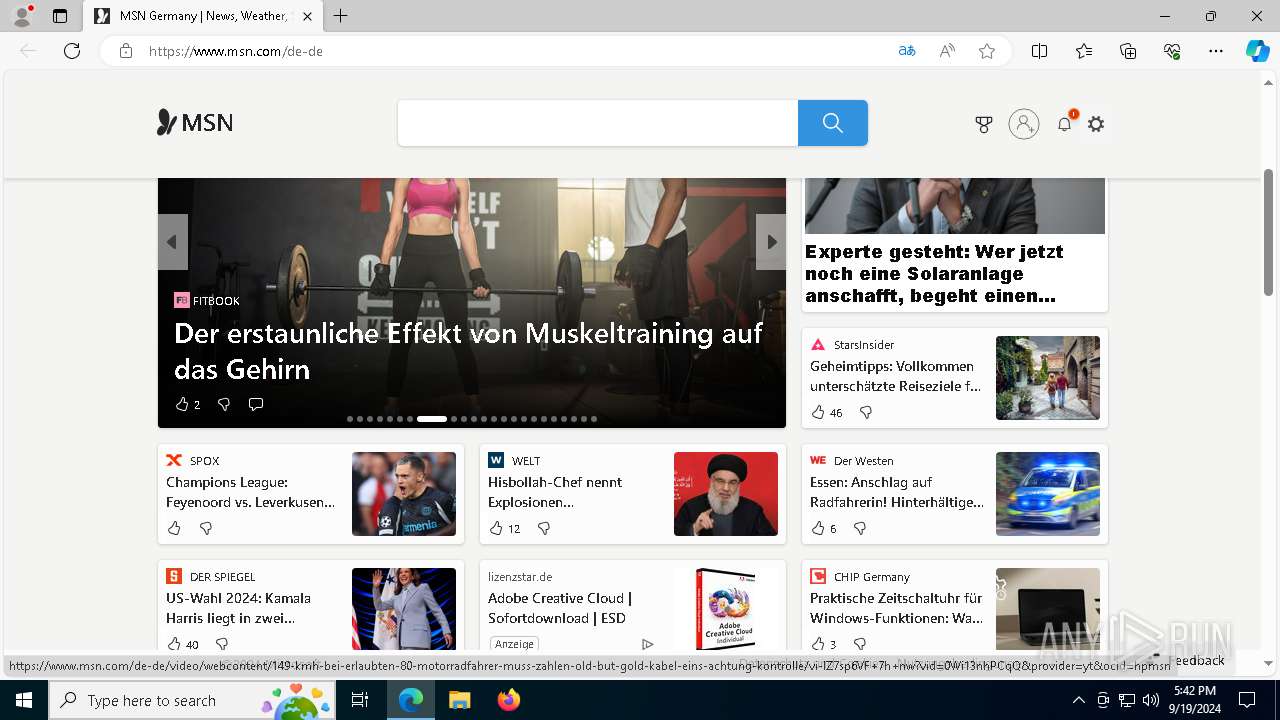Open Champions League Feyenoord vs. Leverkusen article
This screenshot has height=720, width=1280.
pos(251,492)
